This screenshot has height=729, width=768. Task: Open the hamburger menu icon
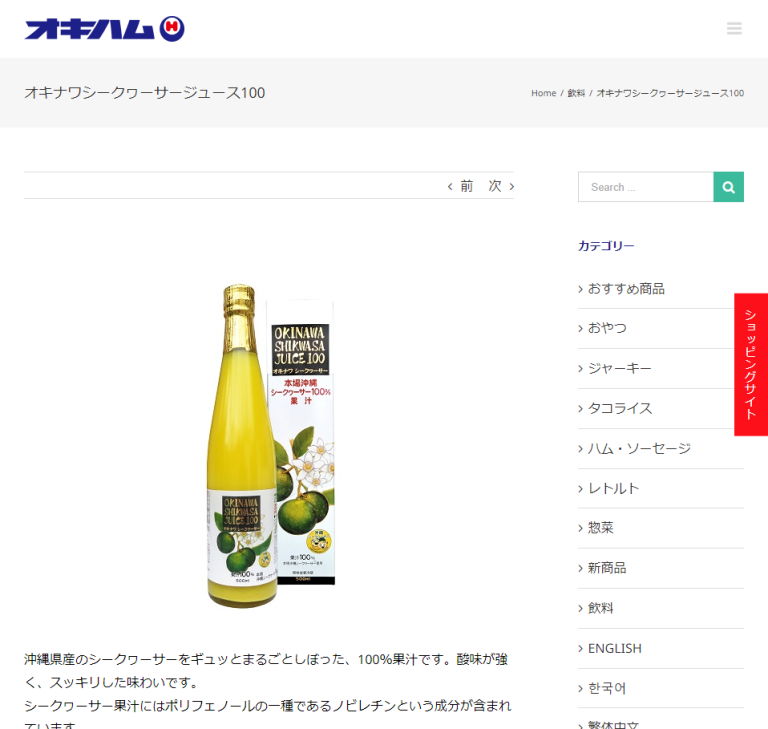734,29
